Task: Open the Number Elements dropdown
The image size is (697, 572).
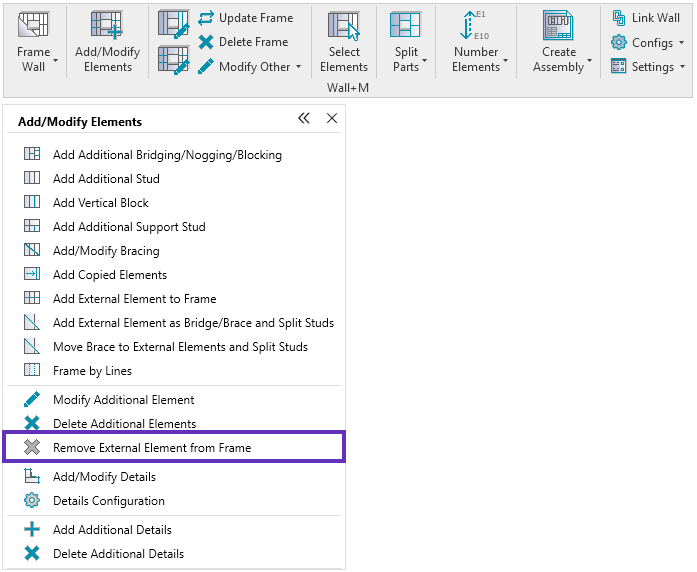Action: point(504,62)
